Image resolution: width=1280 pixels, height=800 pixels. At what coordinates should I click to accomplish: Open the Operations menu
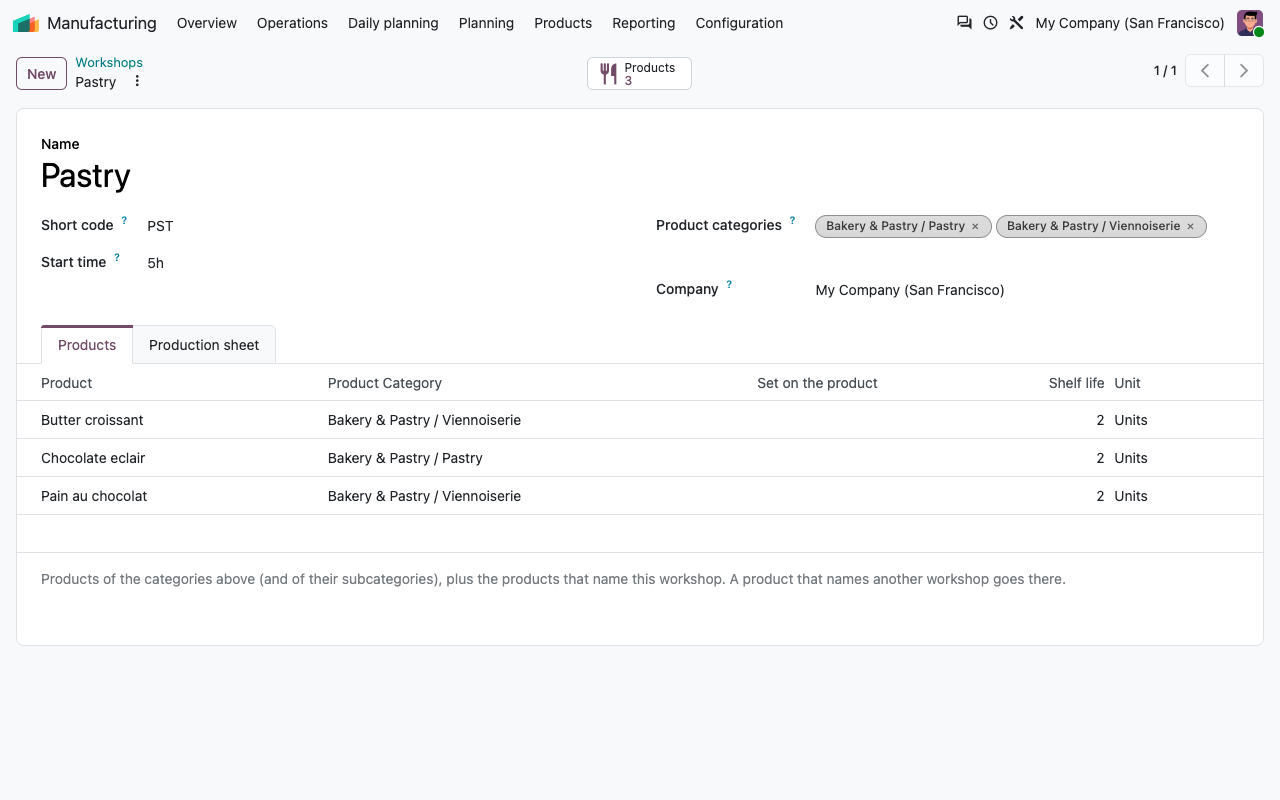(x=292, y=23)
